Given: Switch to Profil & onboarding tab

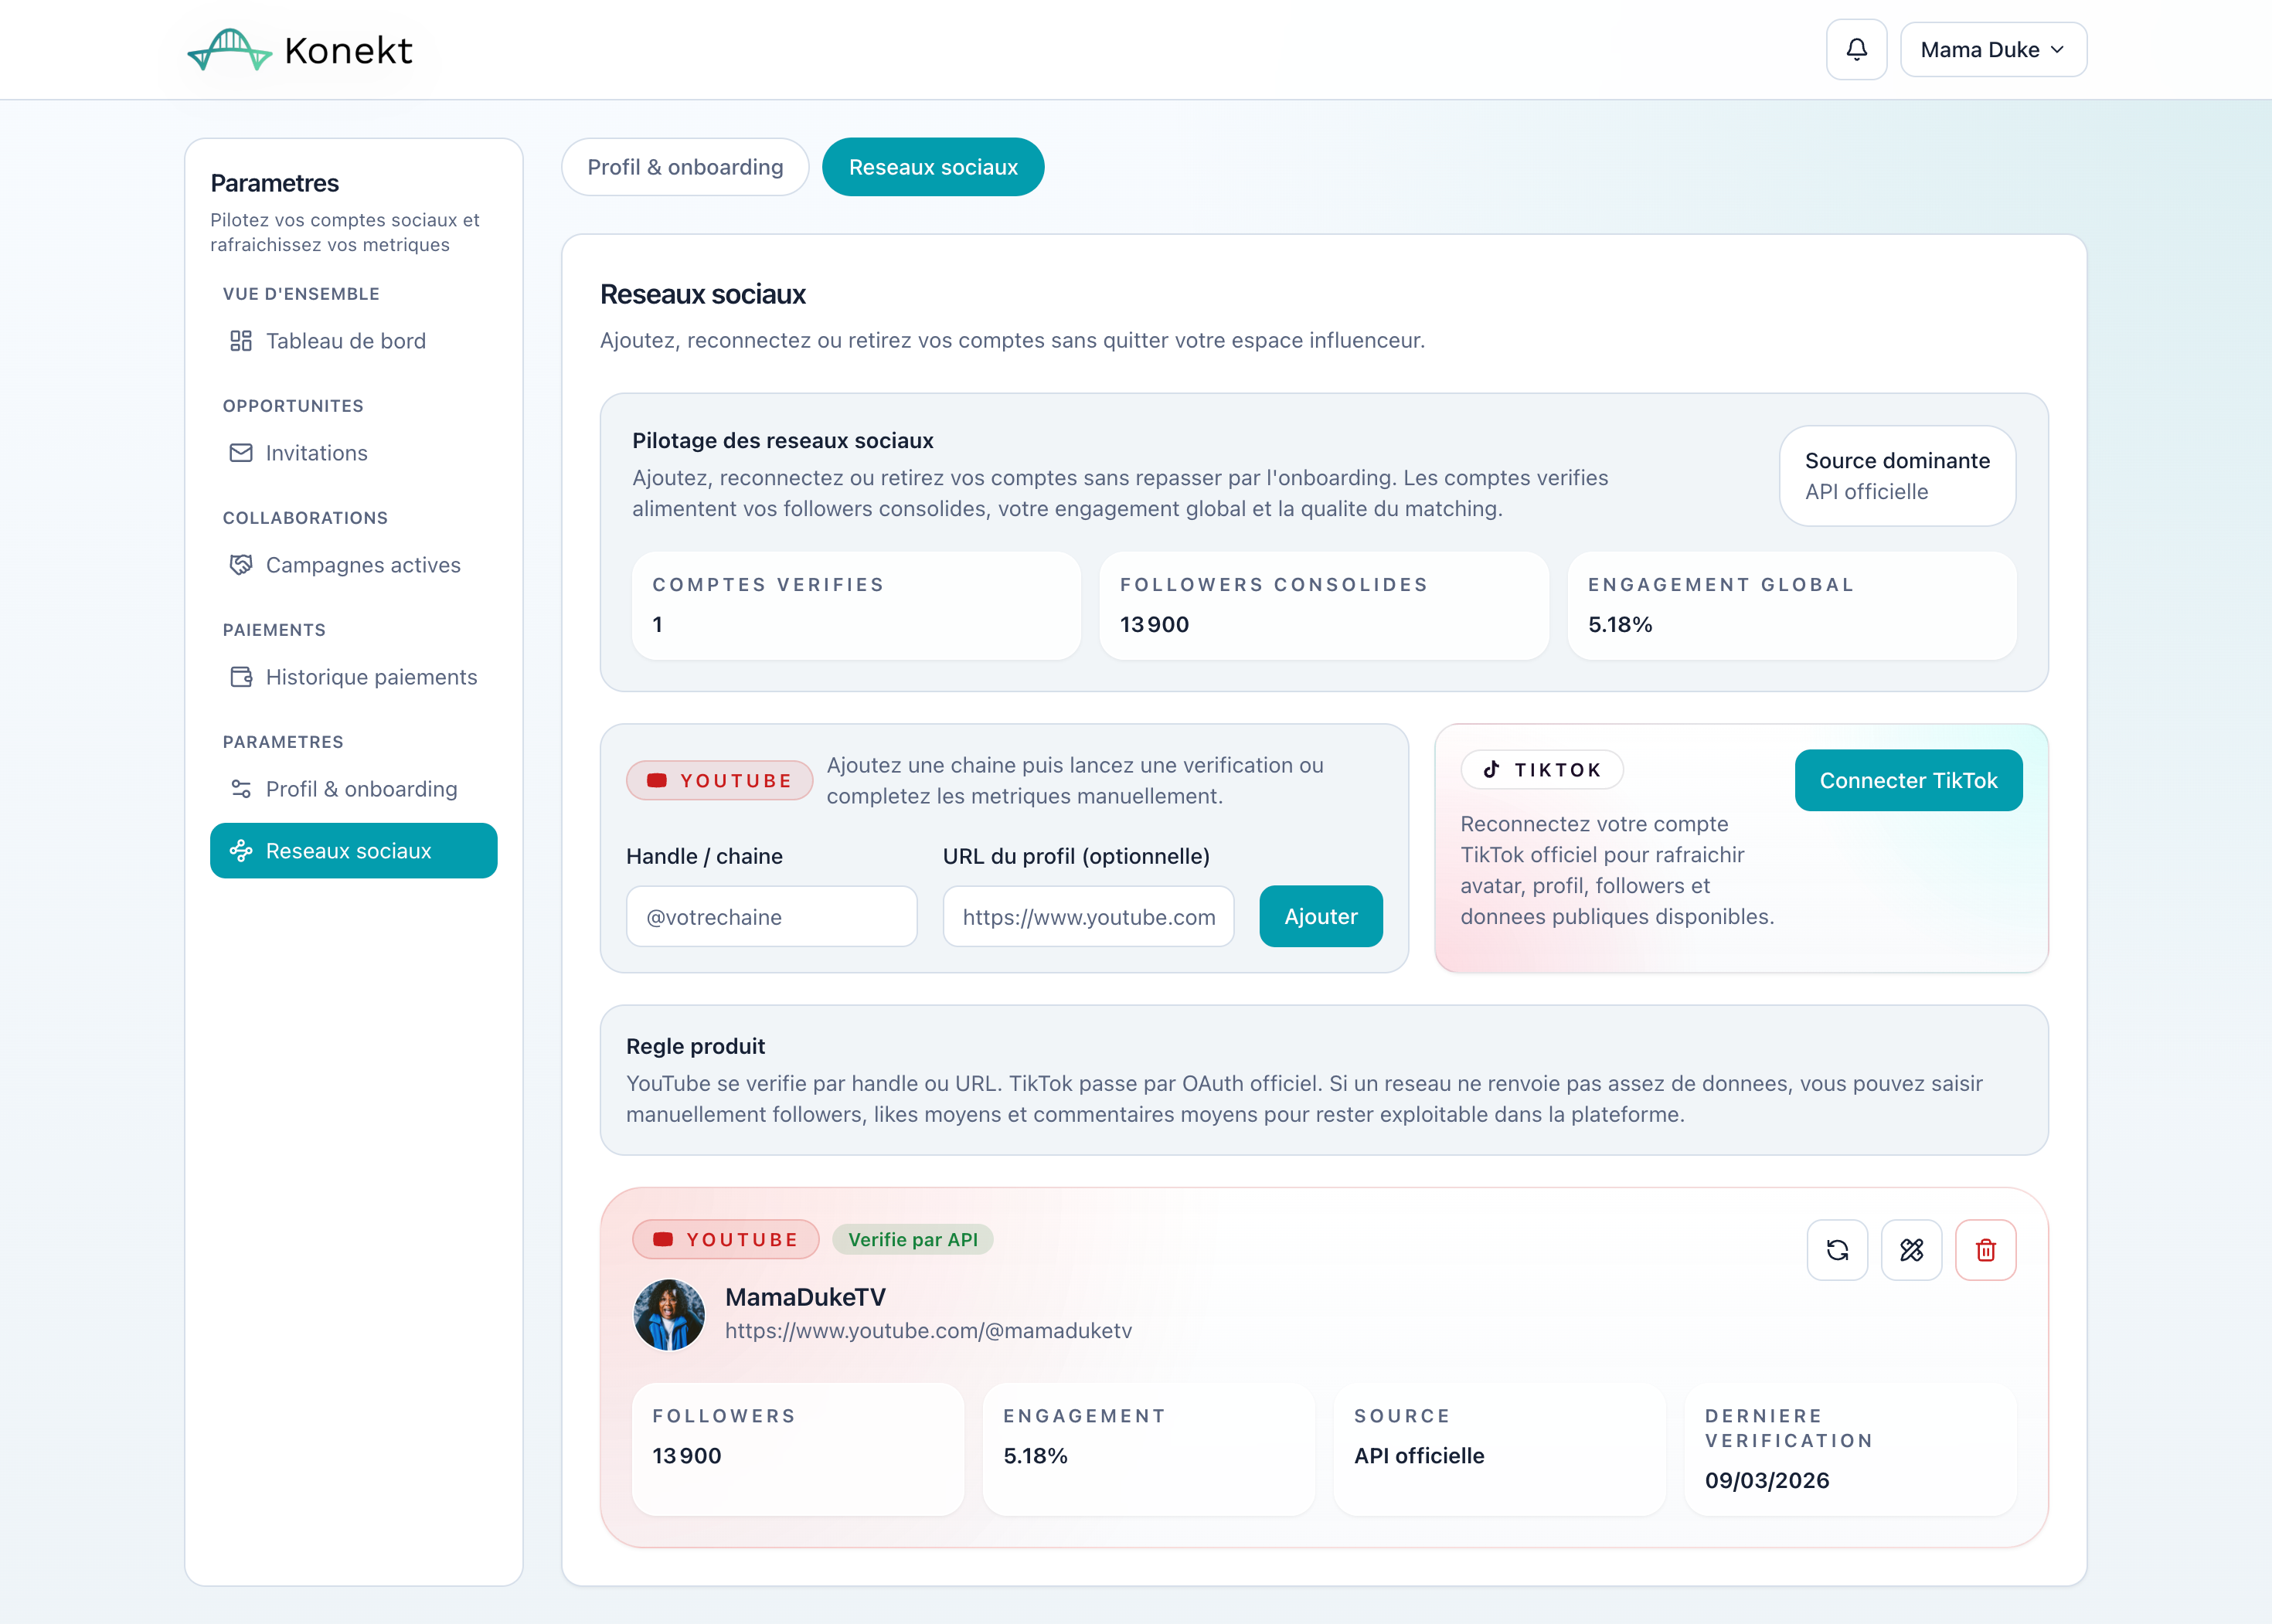Looking at the screenshot, I should click(685, 166).
